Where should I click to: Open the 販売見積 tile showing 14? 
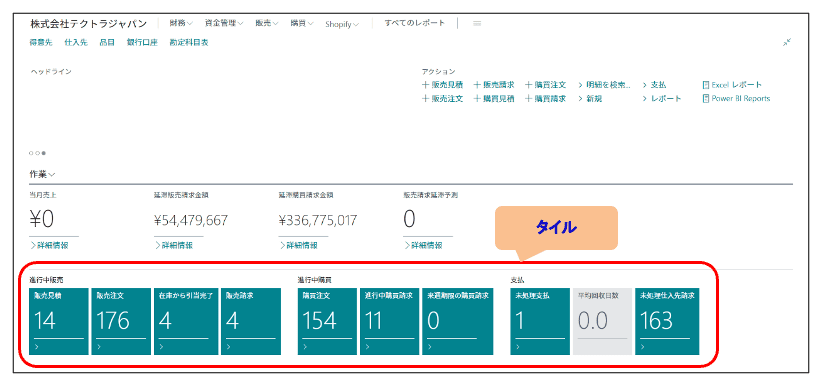coord(59,321)
